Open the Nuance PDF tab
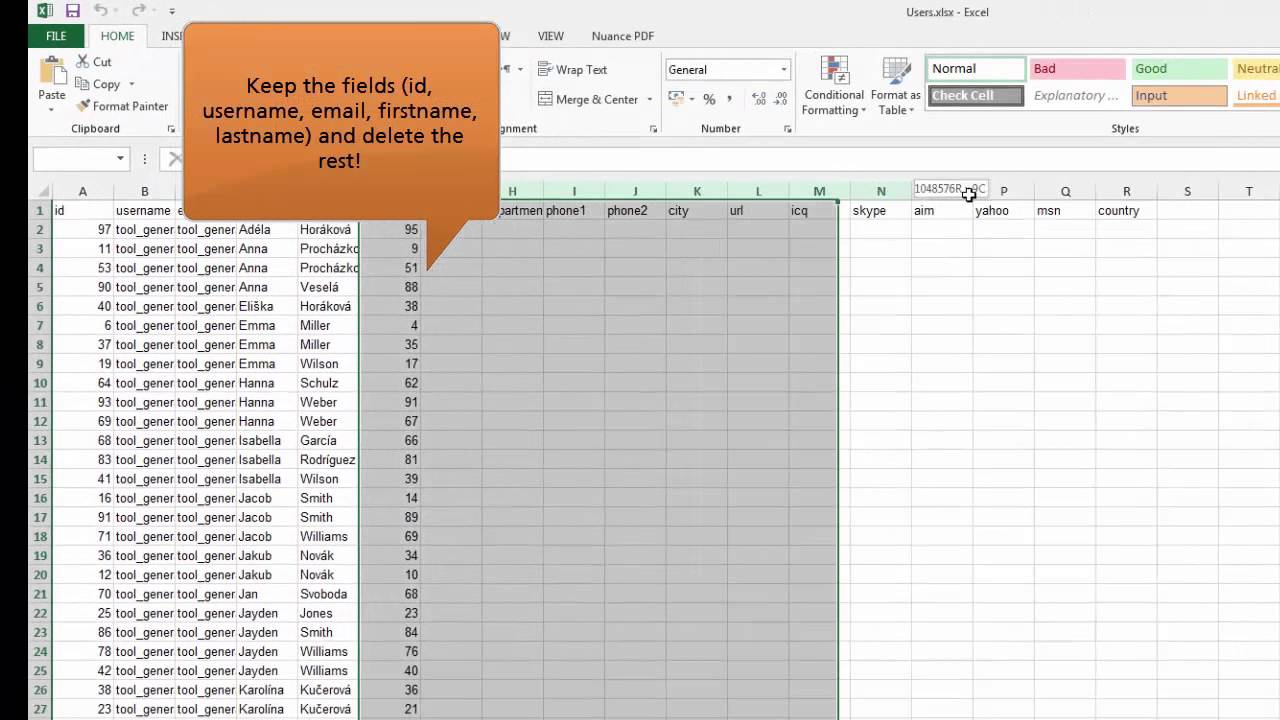Viewport: 1280px width, 720px height. point(623,36)
